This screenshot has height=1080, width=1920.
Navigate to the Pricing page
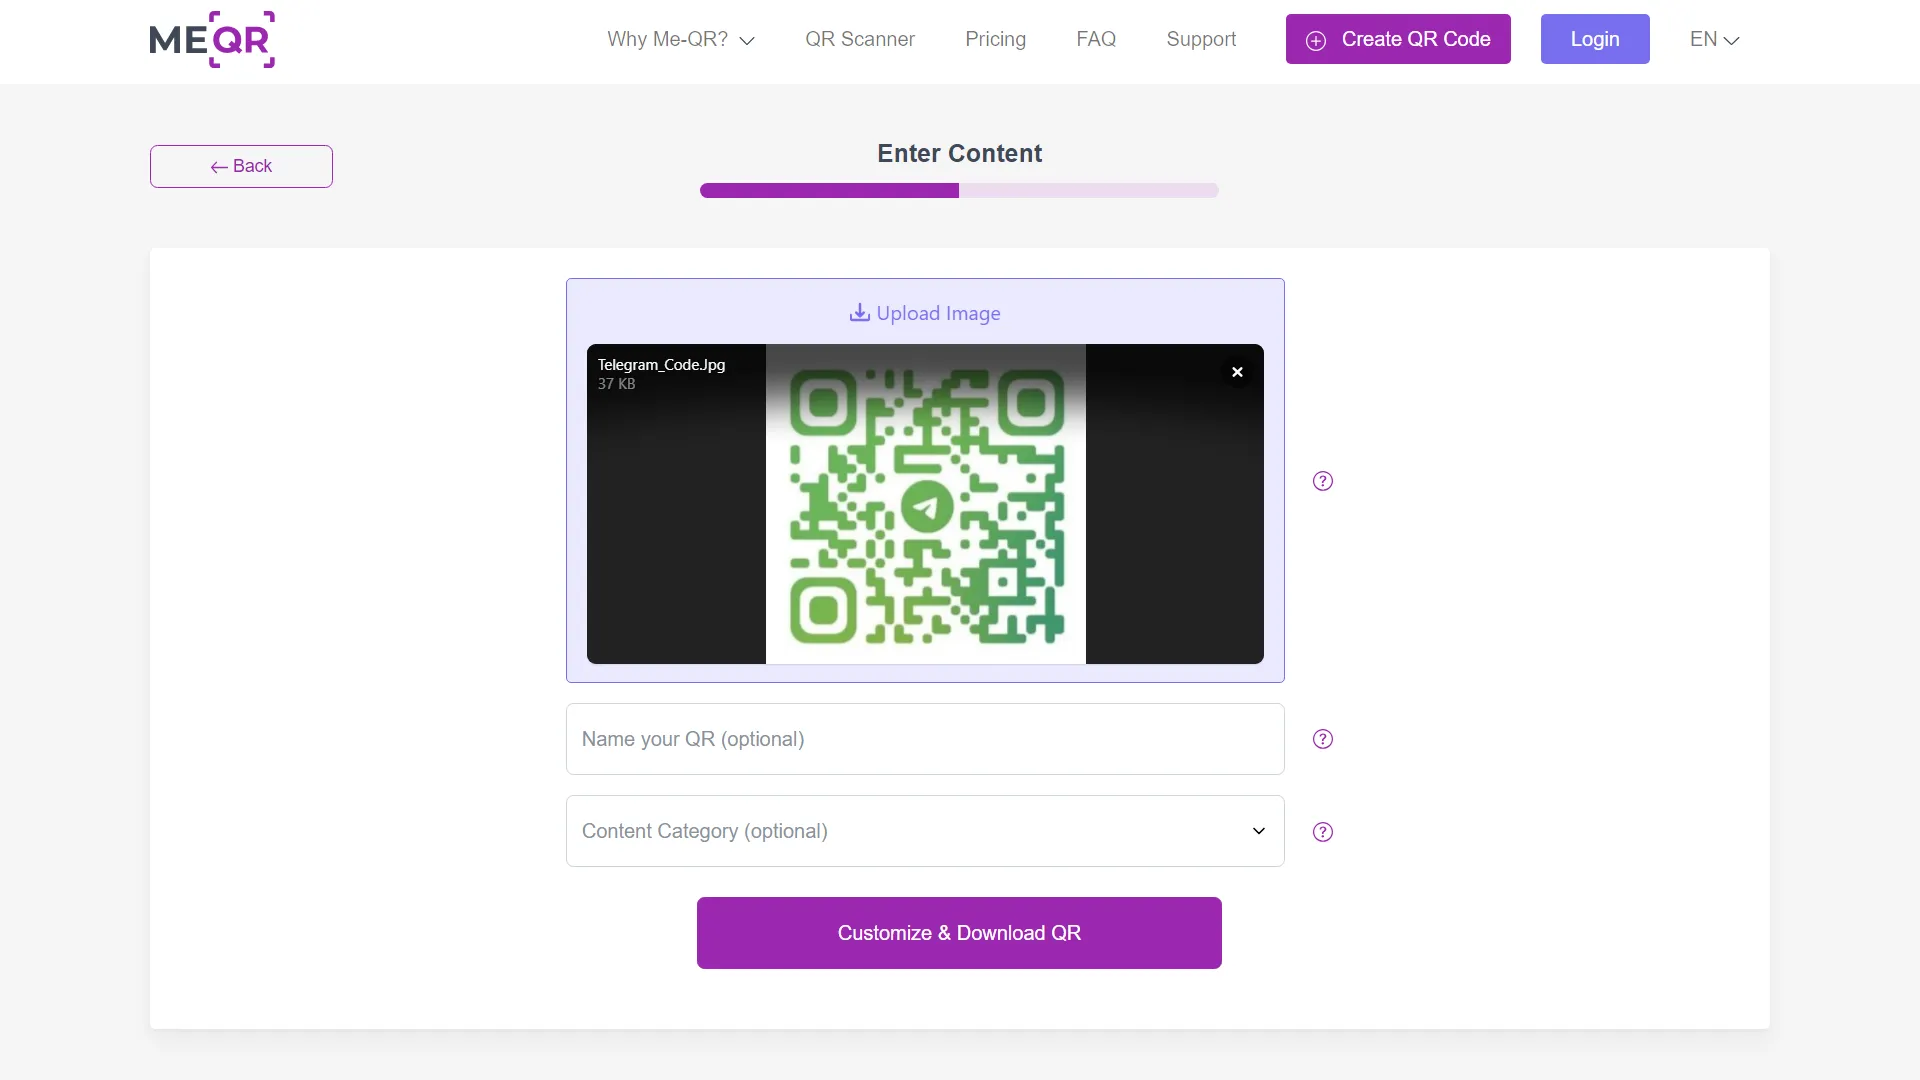click(x=995, y=39)
